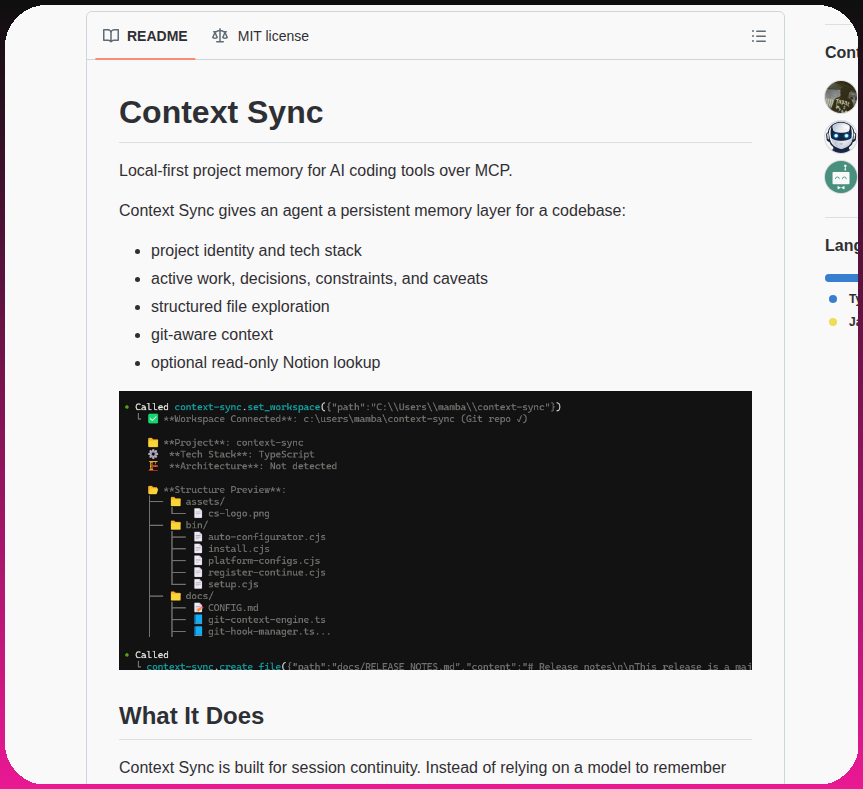Open the terminal screenshot image

[x=435, y=530]
